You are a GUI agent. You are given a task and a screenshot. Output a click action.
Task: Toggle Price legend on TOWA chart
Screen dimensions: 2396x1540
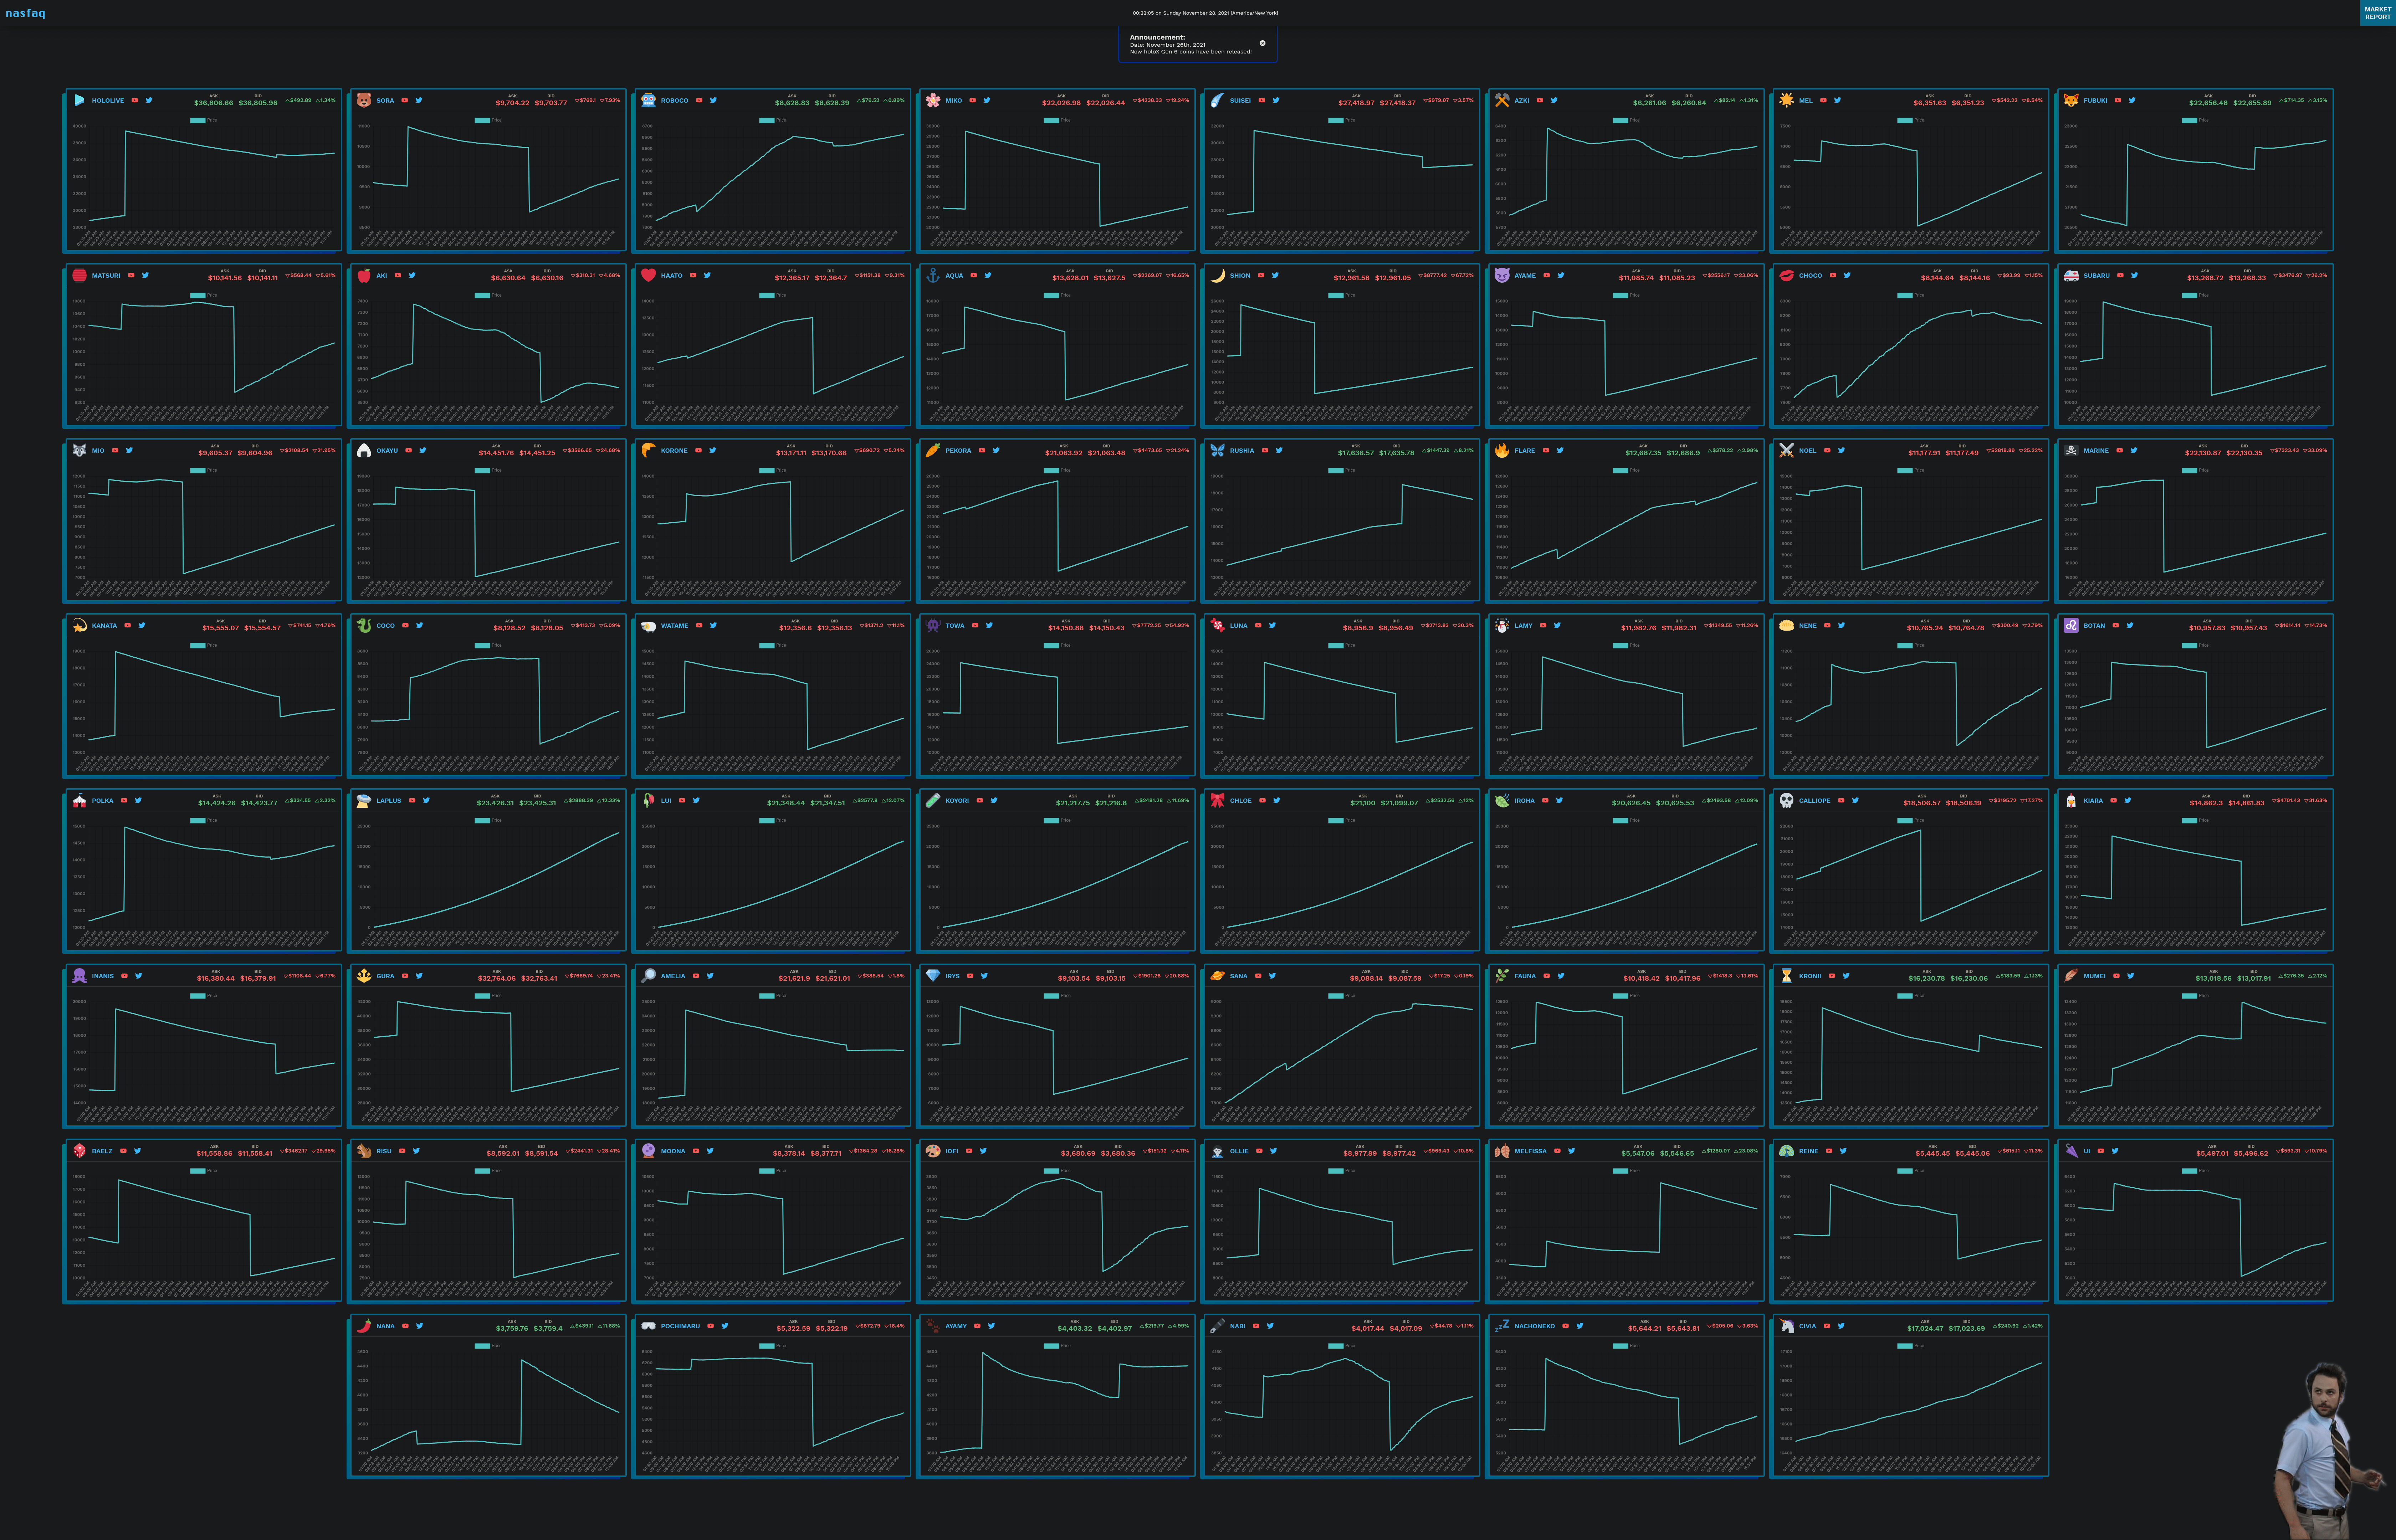(x=1058, y=645)
